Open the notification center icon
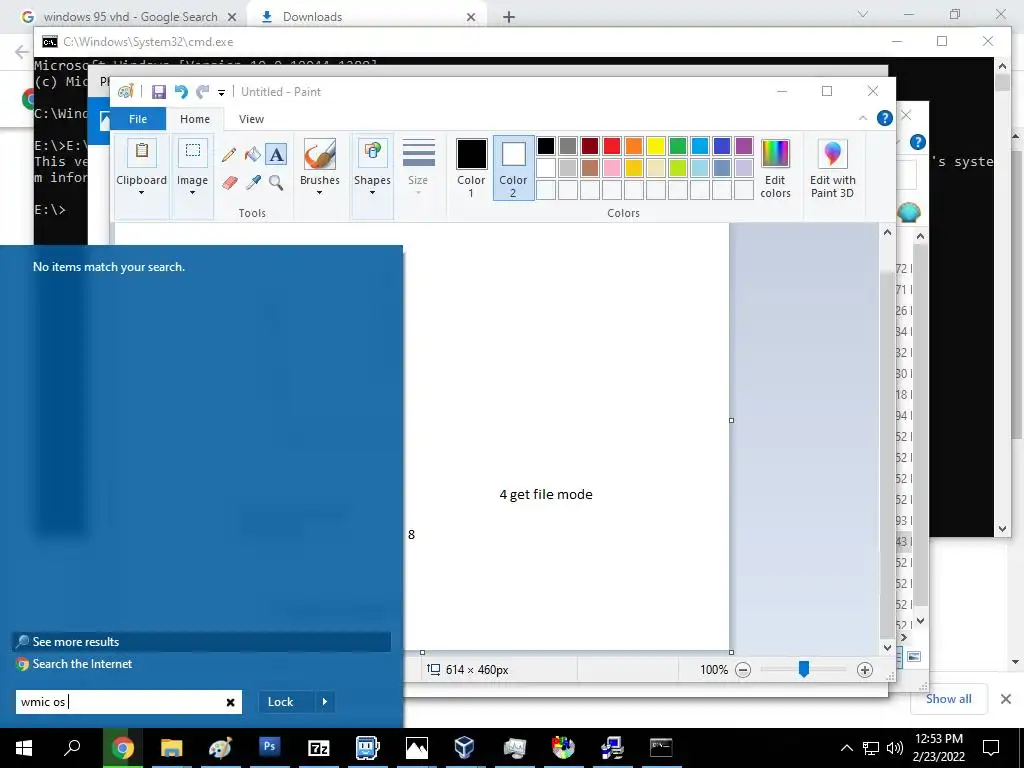This screenshot has height=768, width=1024. point(991,747)
